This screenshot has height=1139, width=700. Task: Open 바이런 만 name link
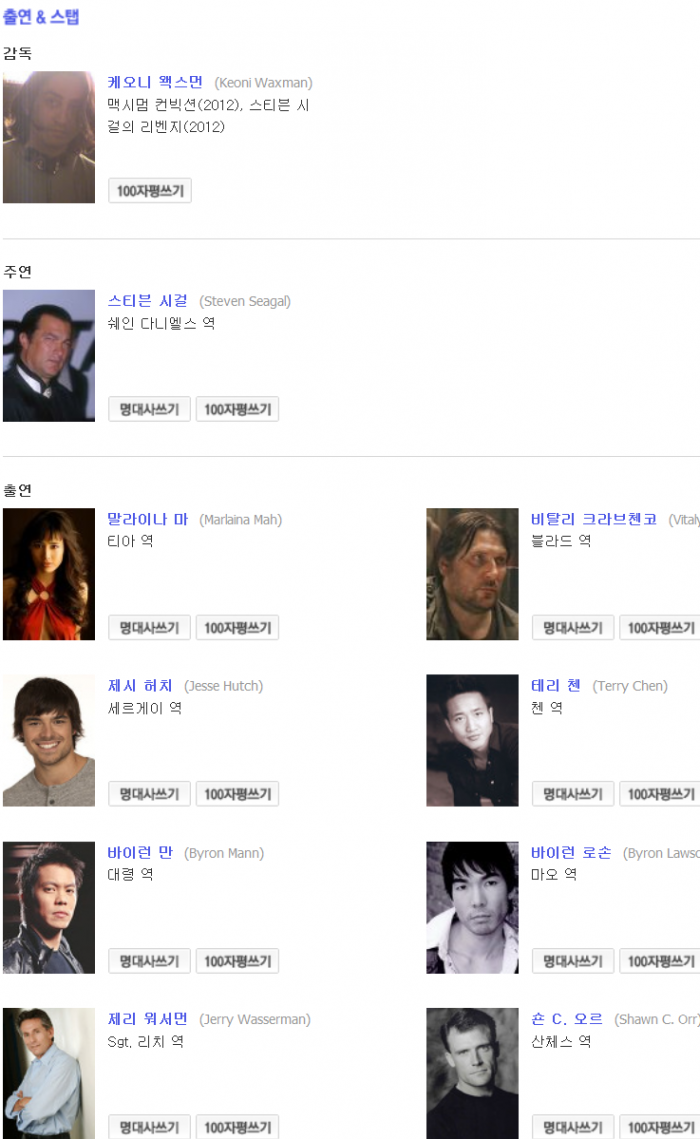[x=140, y=852]
